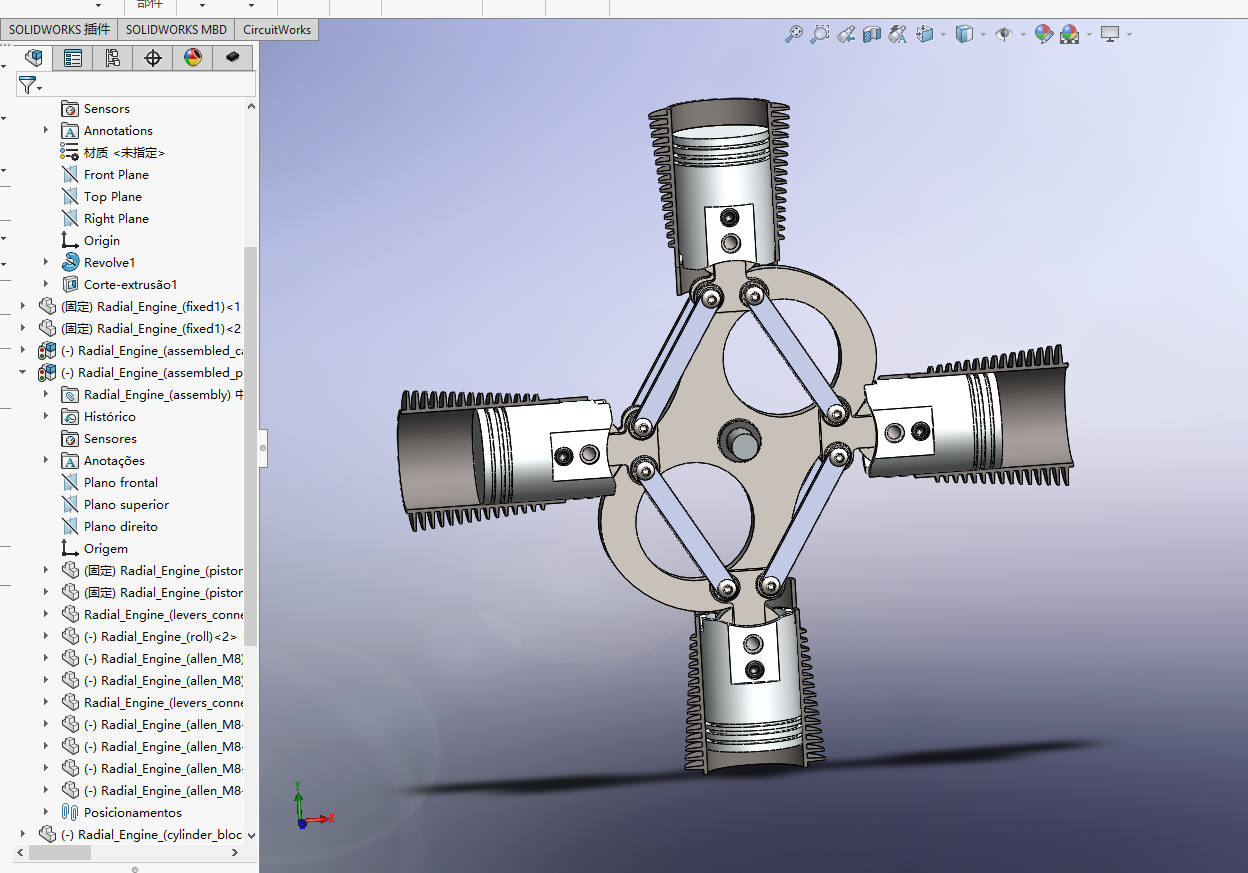The height and width of the screenshot is (873, 1248).
Task: Click the Apply Scene icon
Action: 1069,34
